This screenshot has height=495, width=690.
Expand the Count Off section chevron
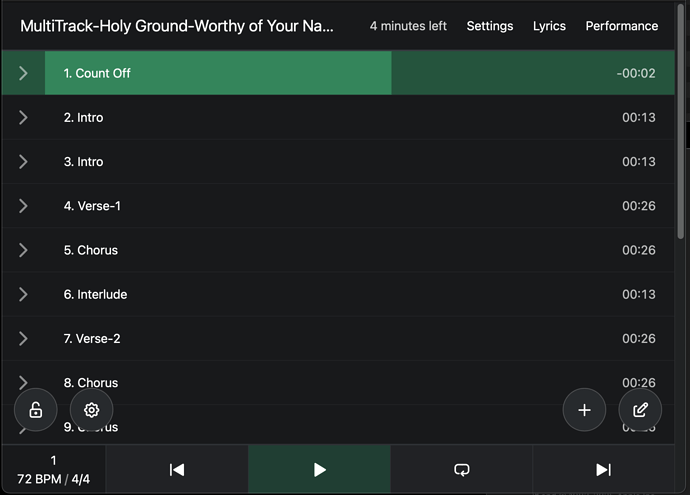(23, 73)
